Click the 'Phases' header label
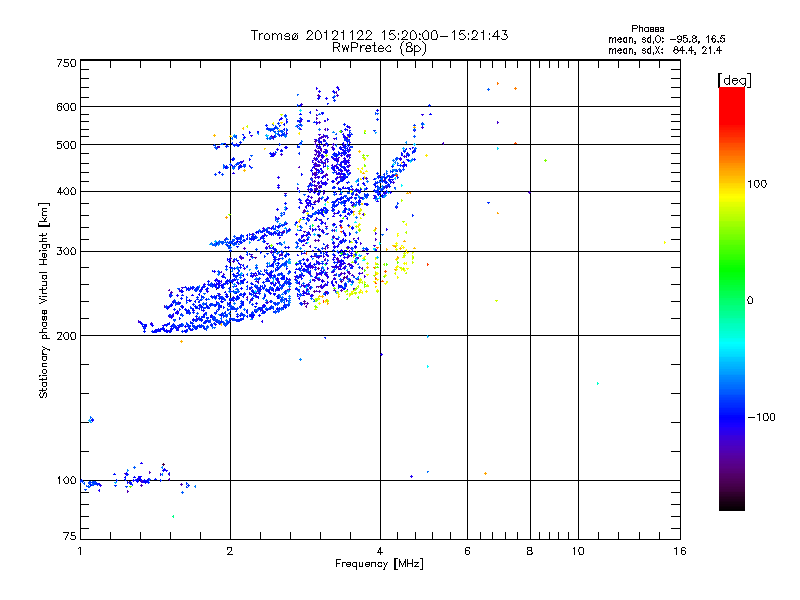800x600 pixels. (x=647, y=29)
